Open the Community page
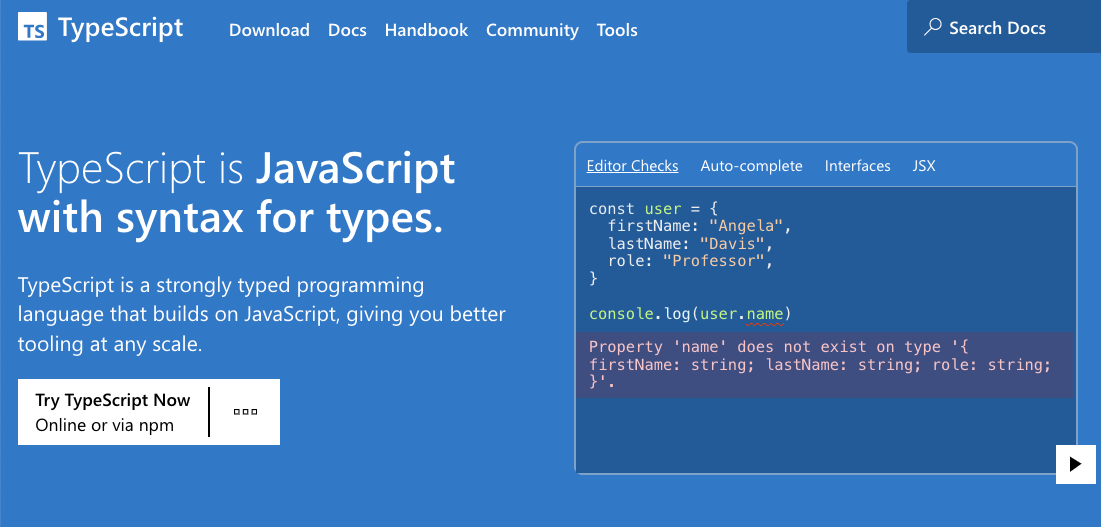The height and width of the screenshot is (527, 1101). (532, 30)
